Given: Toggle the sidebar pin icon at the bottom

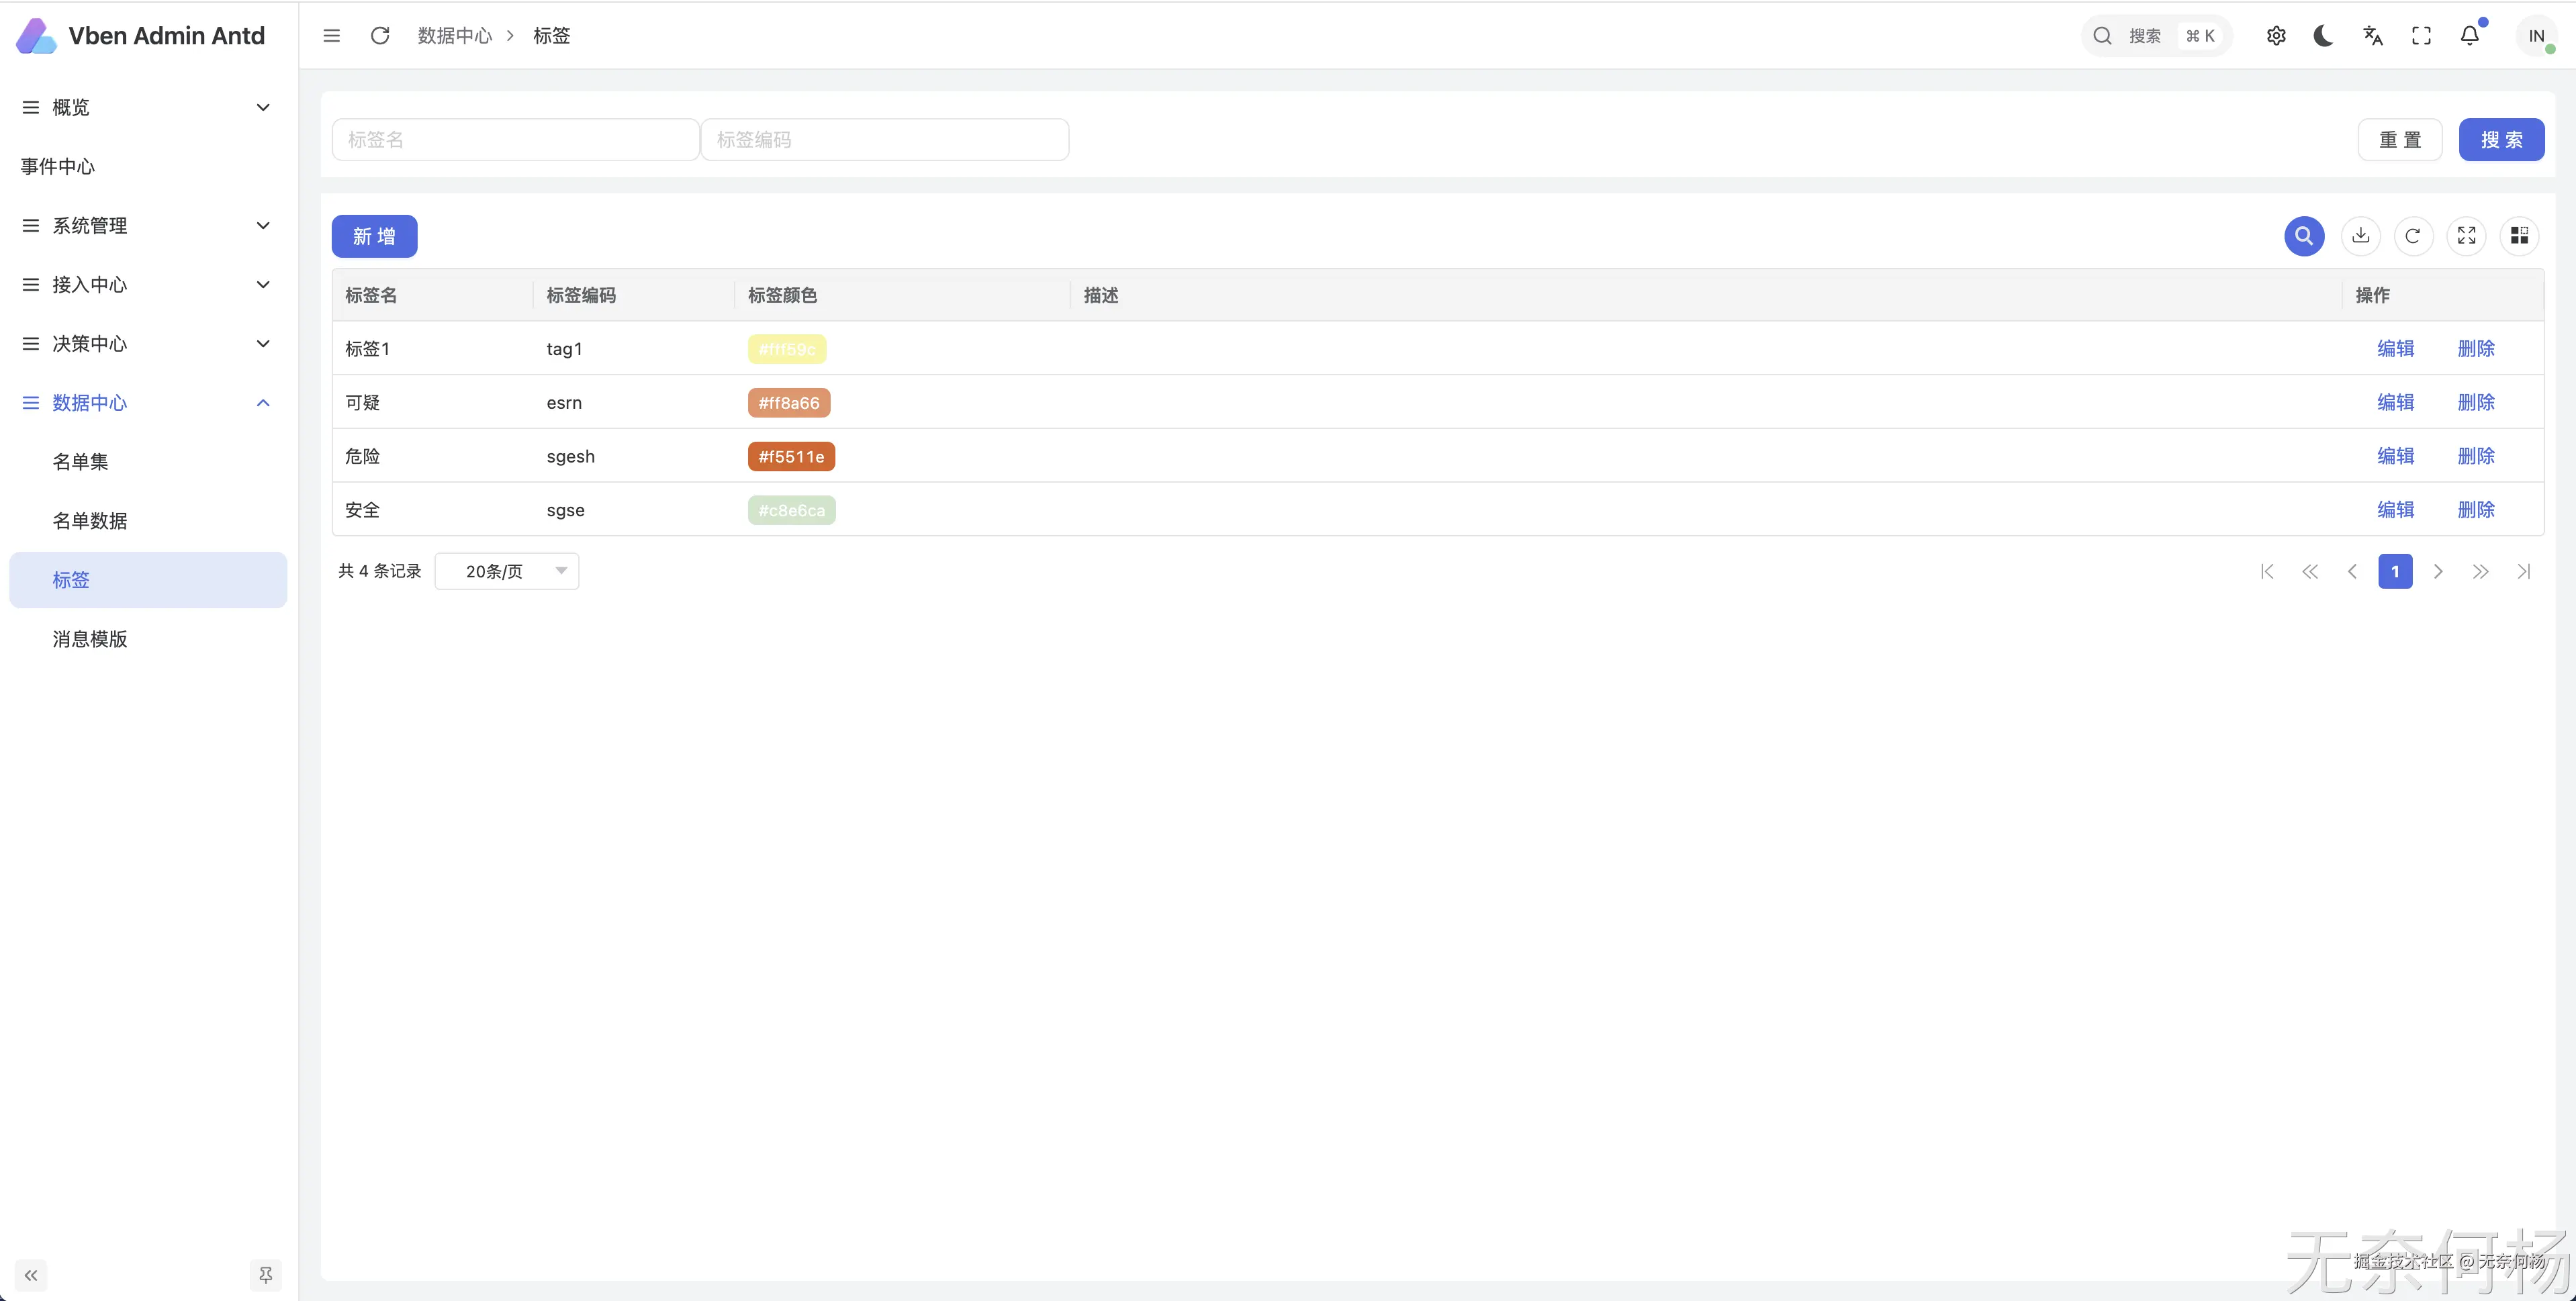Looking at the screenshot, I should (265, 1275).
